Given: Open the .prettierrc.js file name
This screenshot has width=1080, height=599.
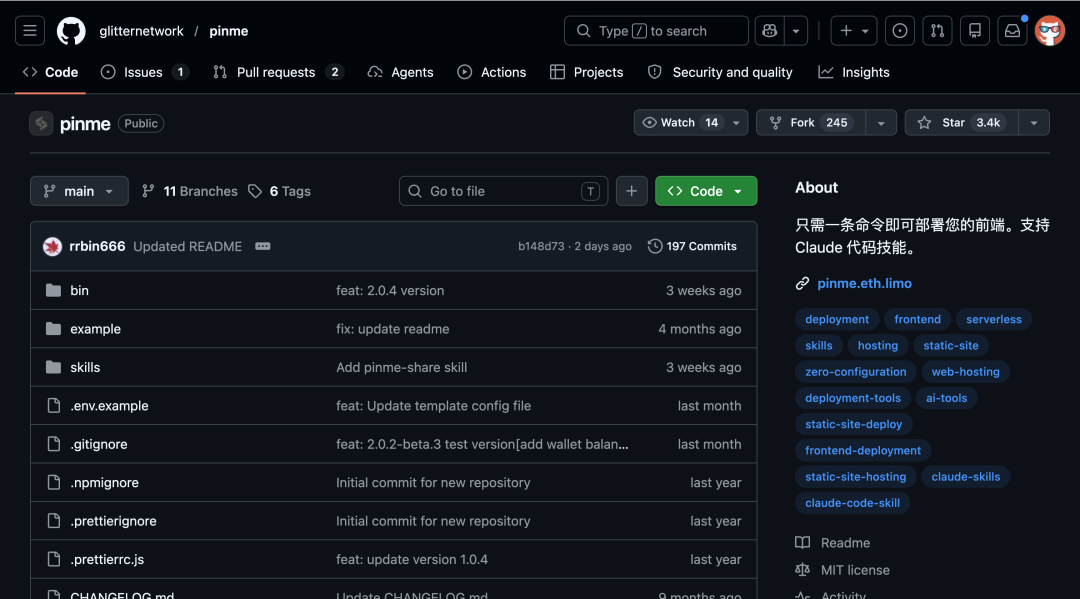Looking at the screenshot, I should [x=107, y=560].
